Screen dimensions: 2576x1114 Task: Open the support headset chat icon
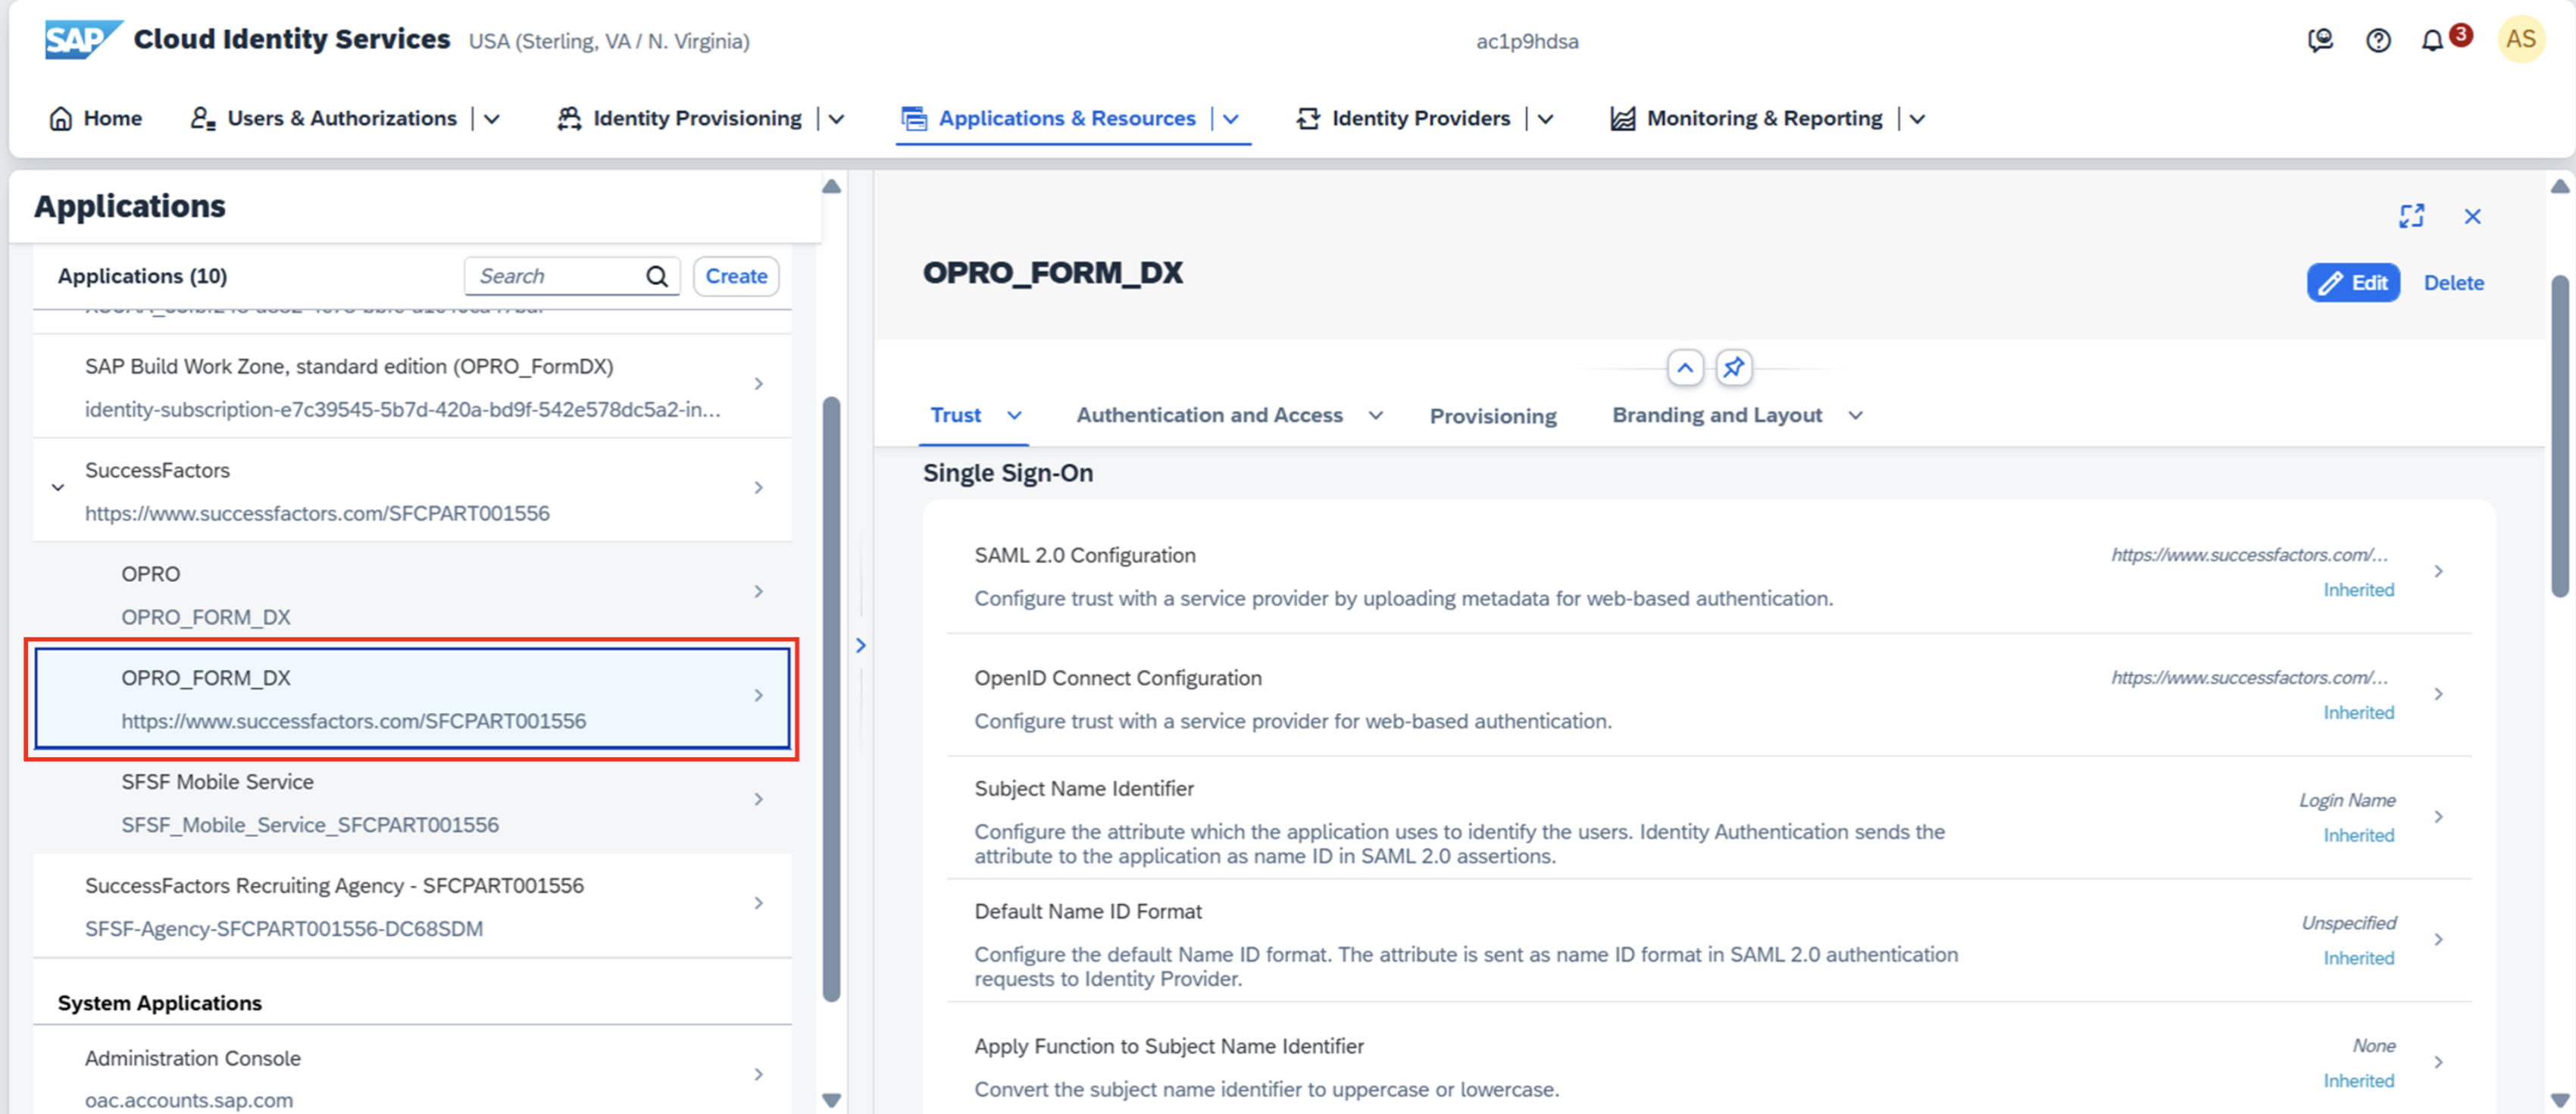point(2320,41)
